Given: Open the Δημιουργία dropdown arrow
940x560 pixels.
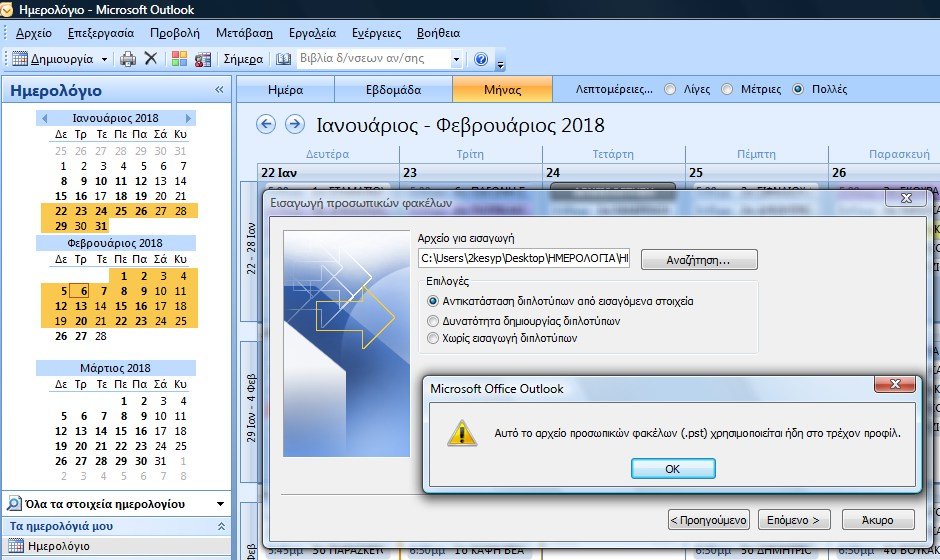Looking at the screenshot, I should (x=104, y=59).
